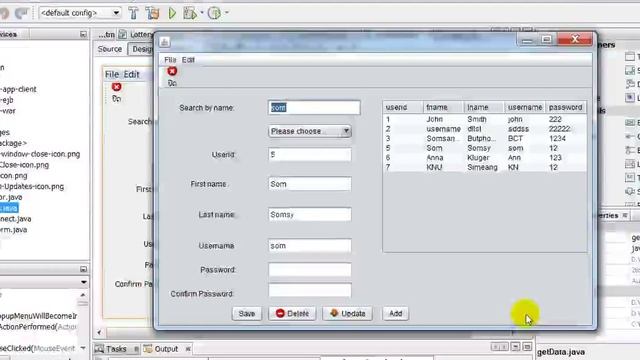The height and width of the screenshot is (360, 640).
Task: Select Scroll Pane icon in the palette
Action: (630, 70)
